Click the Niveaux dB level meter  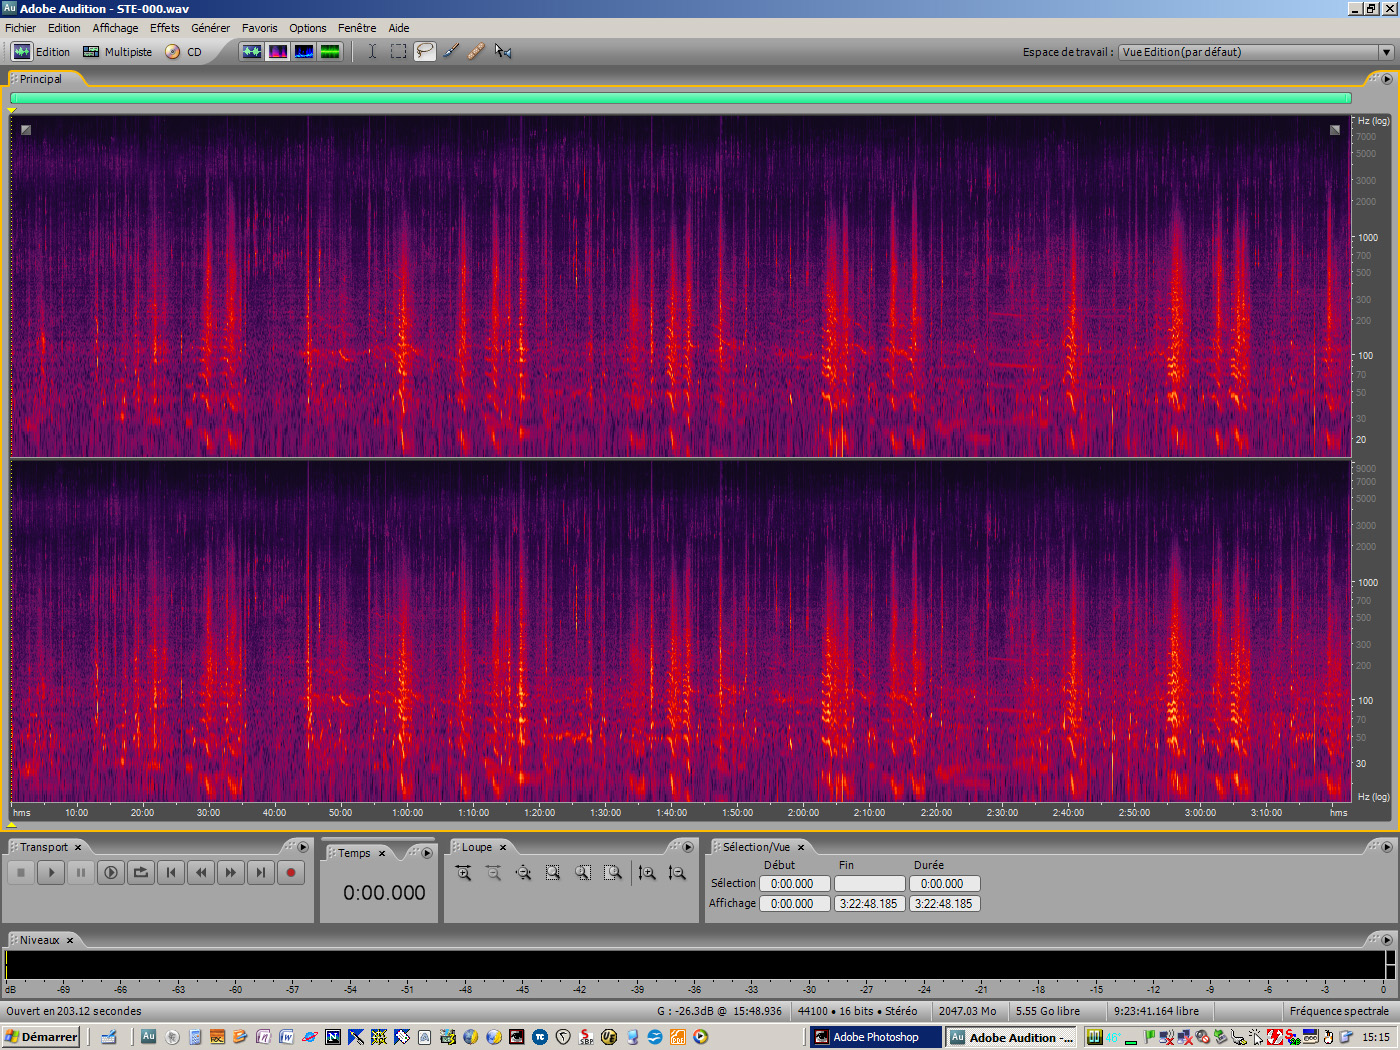pos(600,966)
